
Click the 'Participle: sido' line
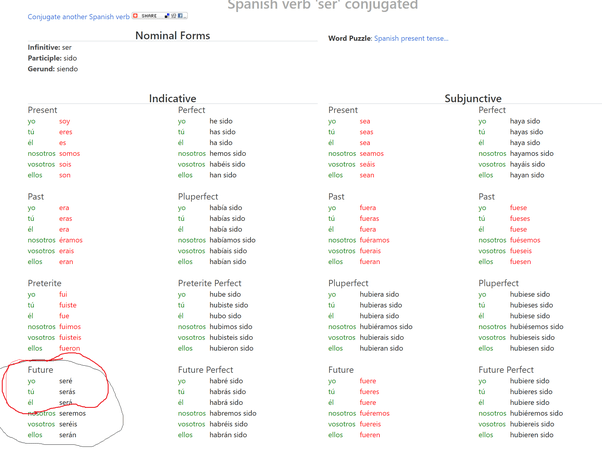(x=52, y=58)
